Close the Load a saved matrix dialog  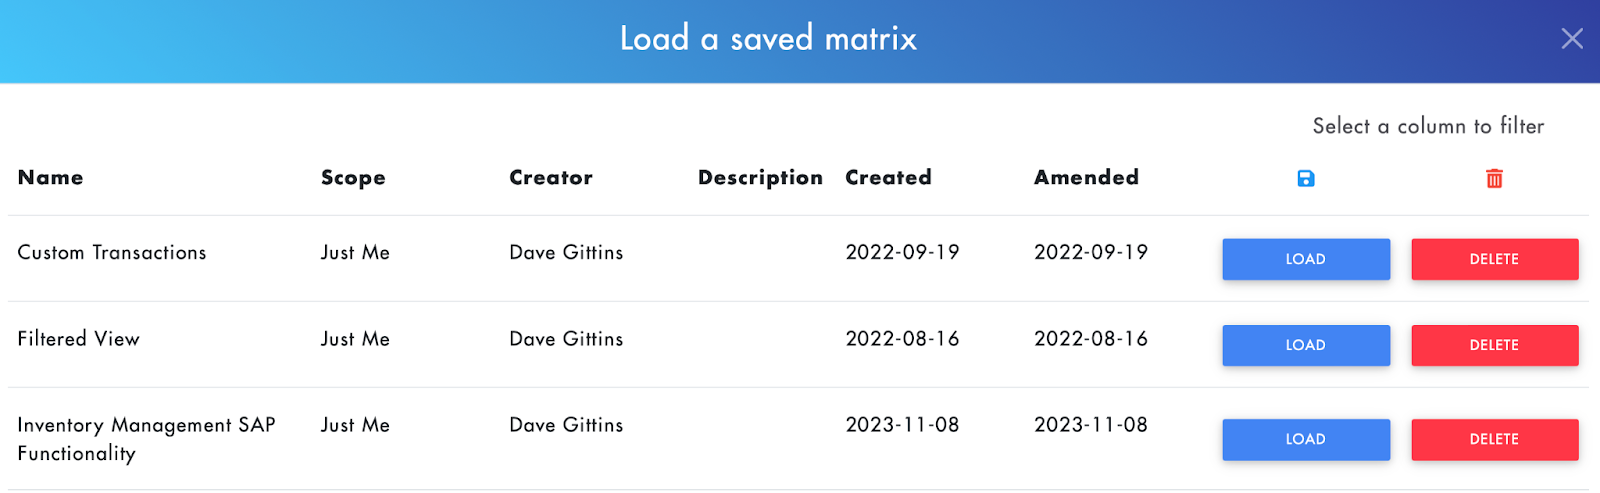tap(1572, 38)
